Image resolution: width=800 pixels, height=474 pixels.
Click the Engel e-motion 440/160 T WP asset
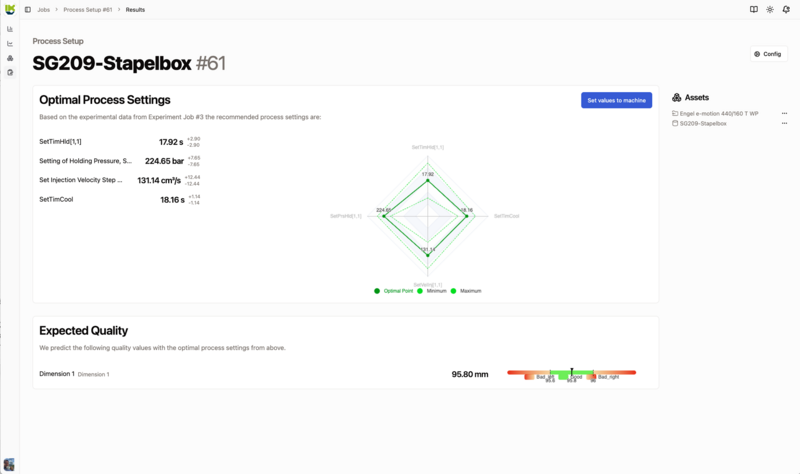(x=718, y=114)
